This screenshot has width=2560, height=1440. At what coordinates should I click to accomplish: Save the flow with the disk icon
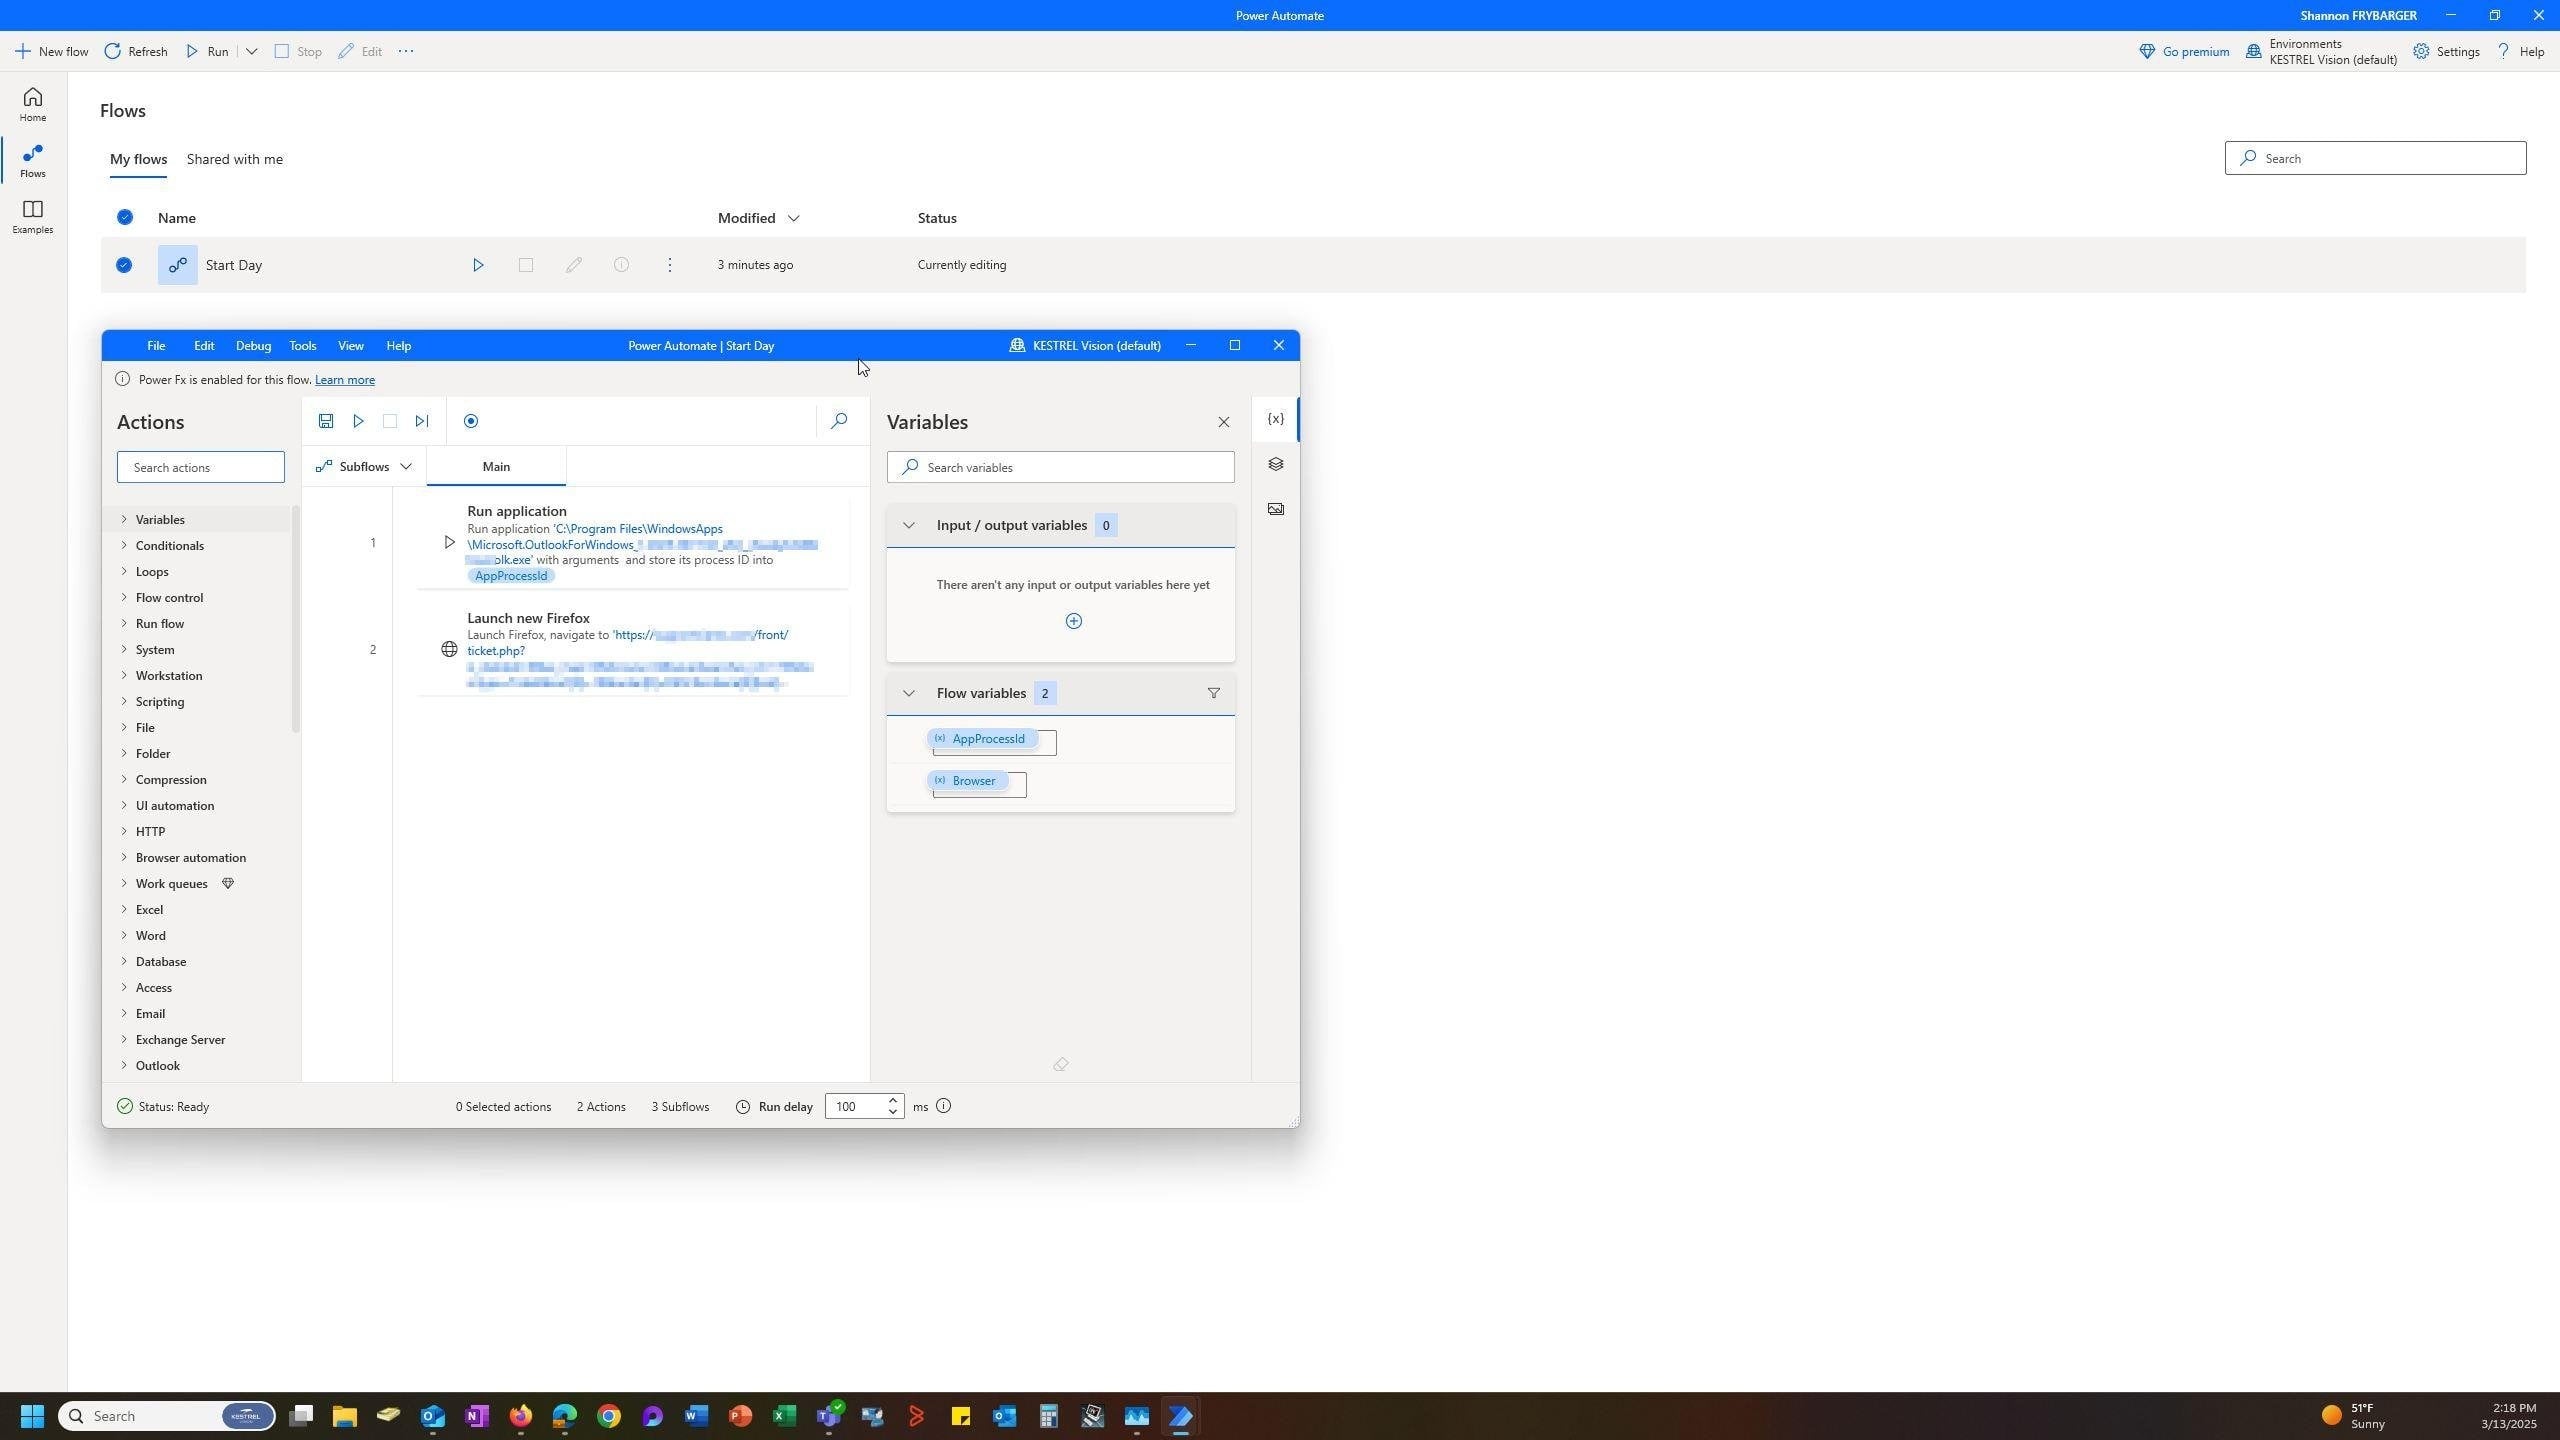coord(326,421)
